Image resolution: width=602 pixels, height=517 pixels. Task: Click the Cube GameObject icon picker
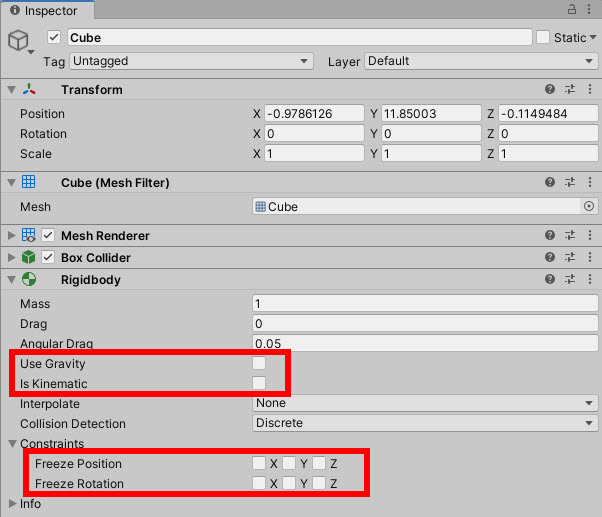(20, 41)
